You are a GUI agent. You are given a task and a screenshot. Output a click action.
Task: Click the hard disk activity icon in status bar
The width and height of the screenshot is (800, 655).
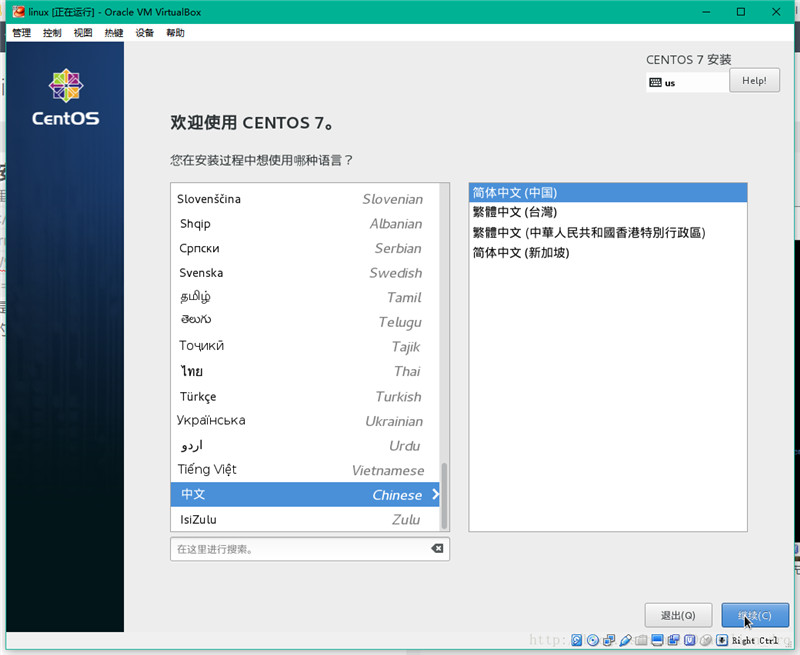(x=577, y=640)
